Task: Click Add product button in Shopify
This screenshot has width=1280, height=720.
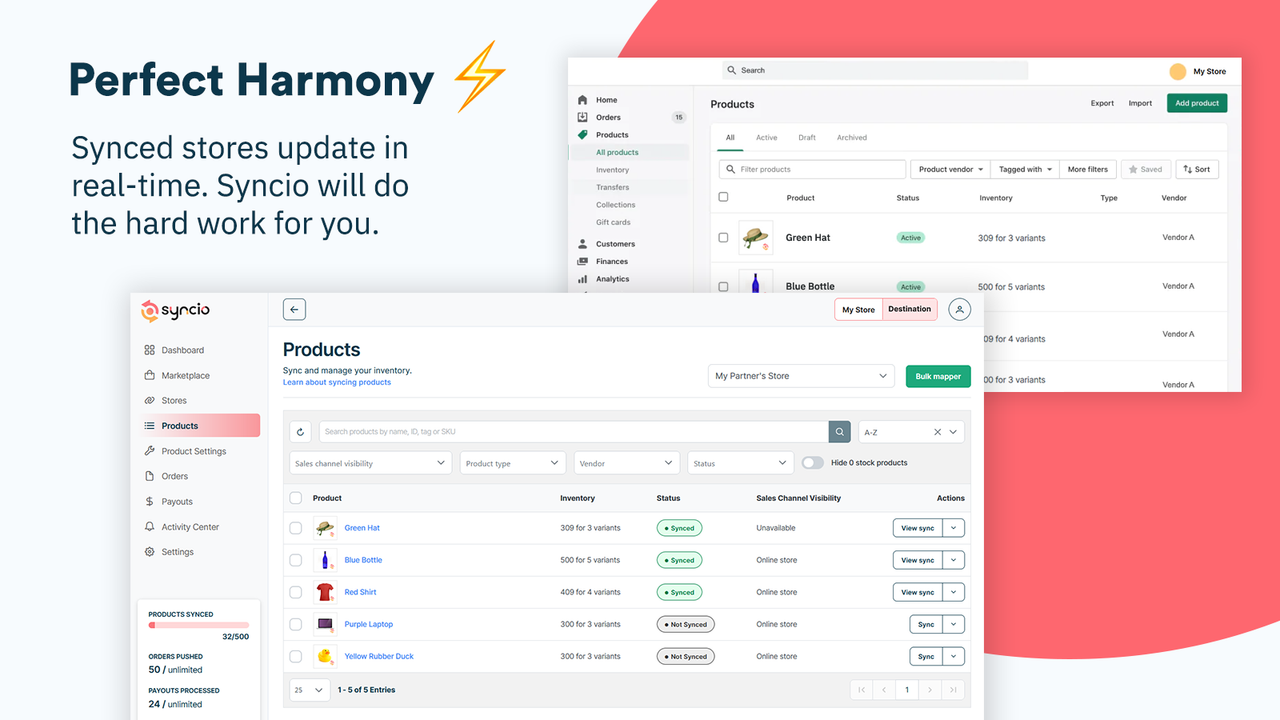Action: (1197, 103)
